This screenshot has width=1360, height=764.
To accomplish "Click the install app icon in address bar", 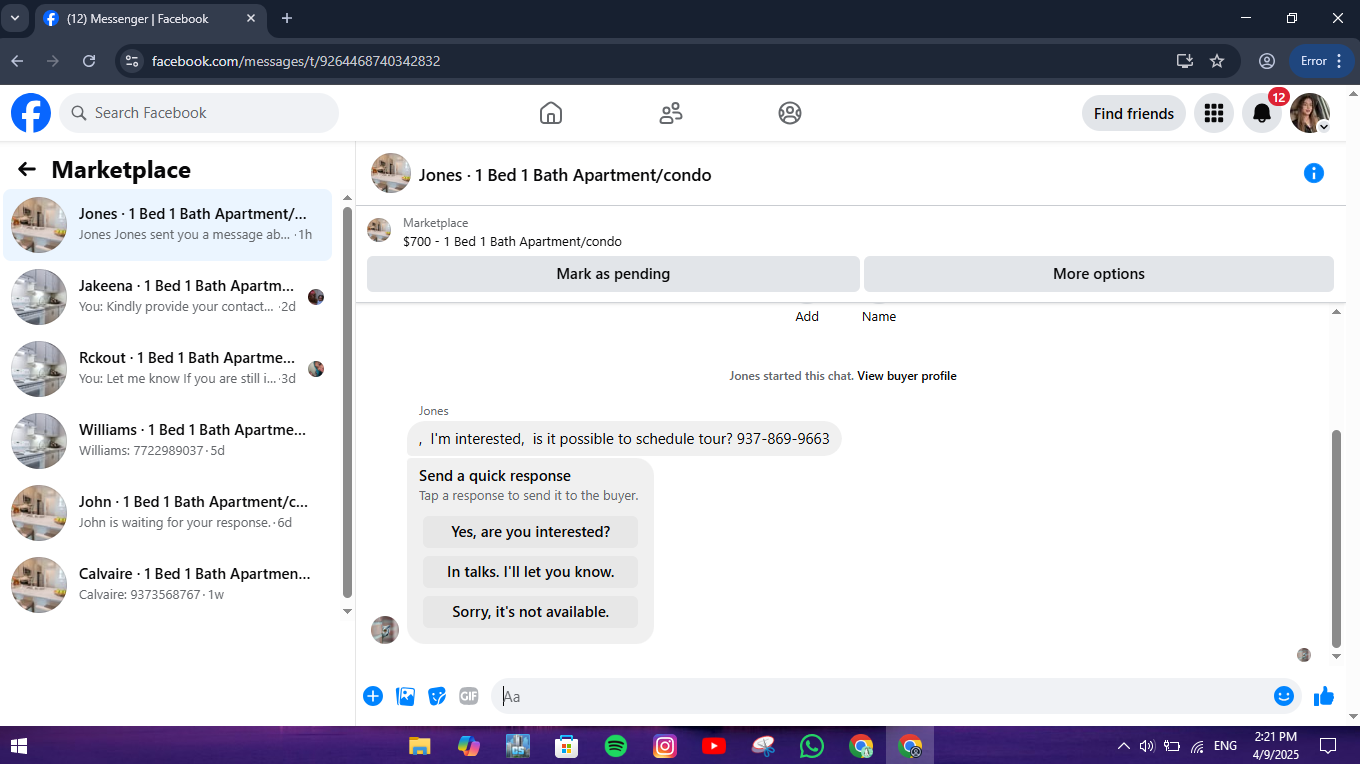I will pos(1185,61).
